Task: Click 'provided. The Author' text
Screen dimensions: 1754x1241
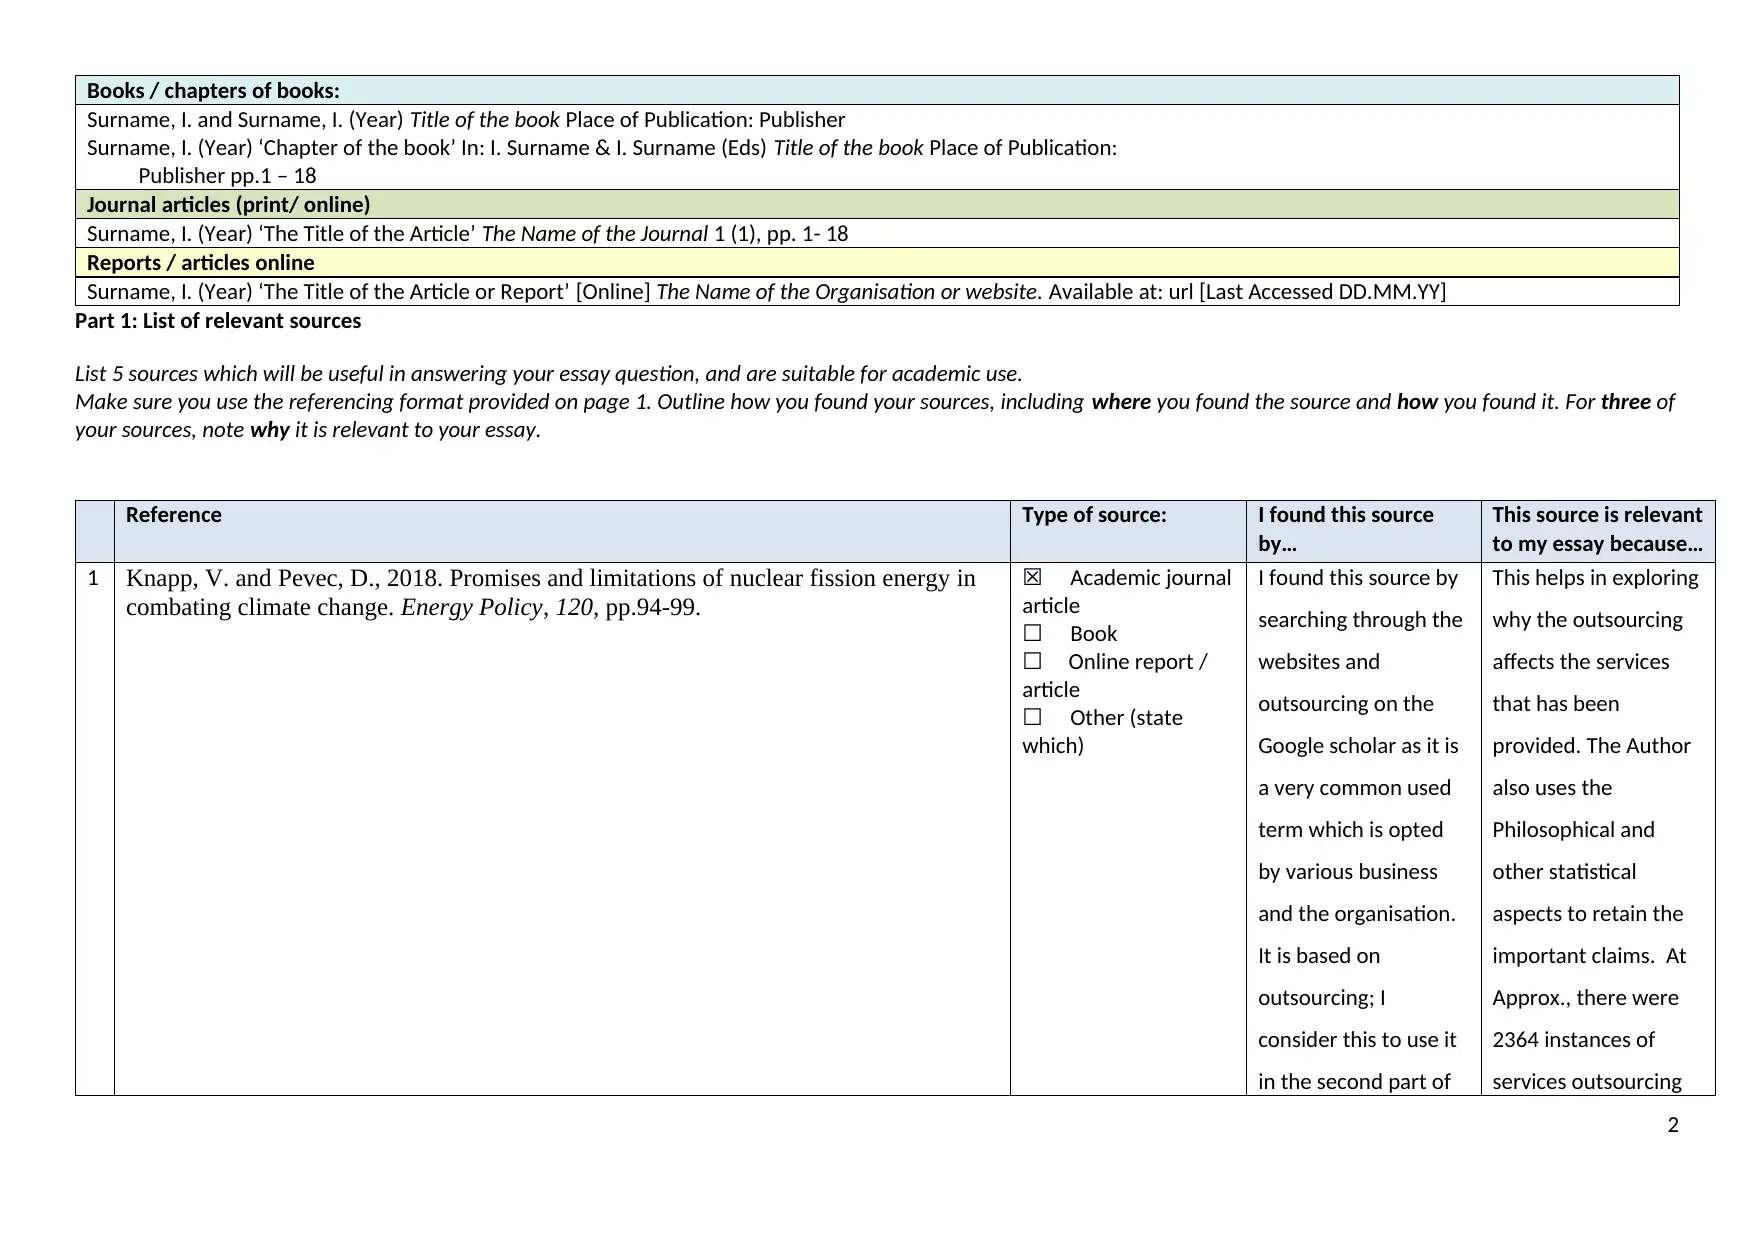Action: click(1591, 746)
